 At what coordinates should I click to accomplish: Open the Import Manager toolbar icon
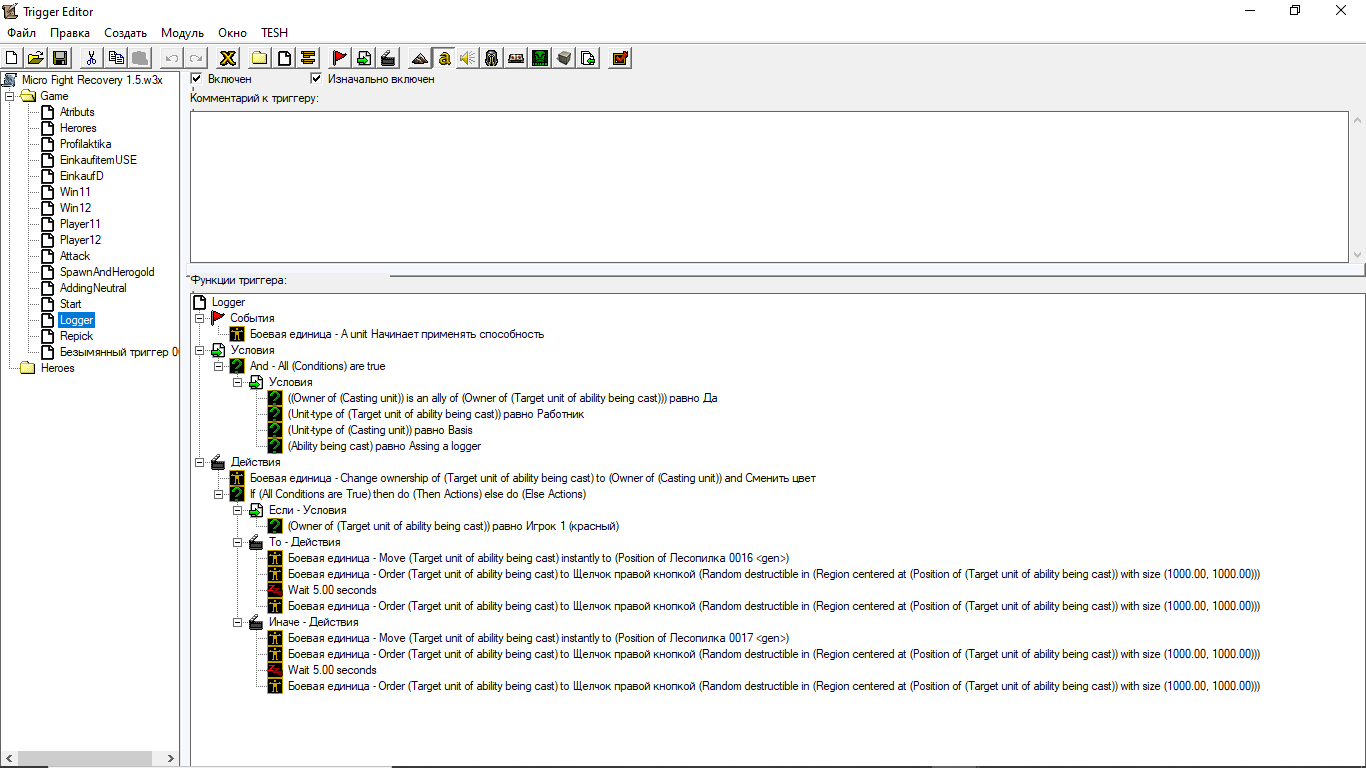(588, 58)
